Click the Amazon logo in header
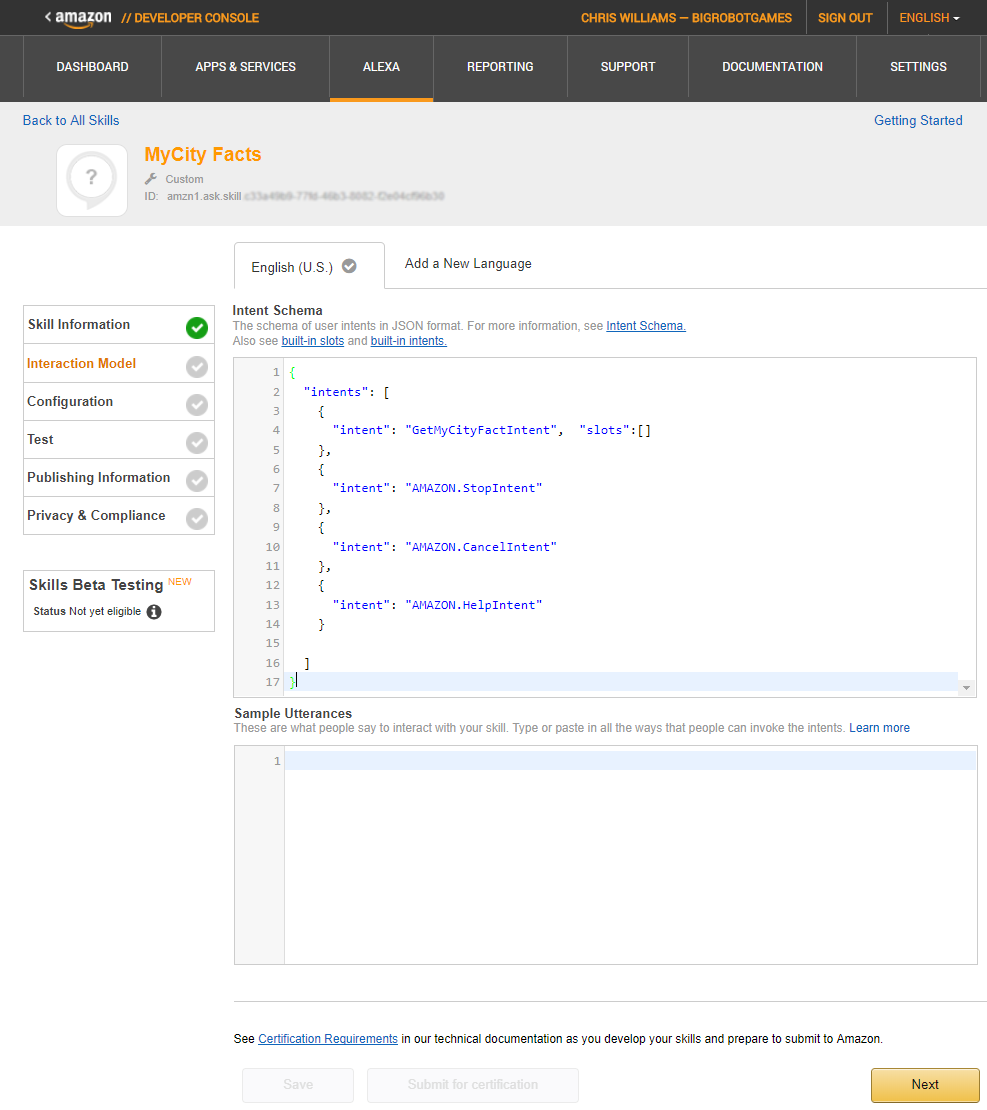The image size is (987, 1110). coord(82,18)
